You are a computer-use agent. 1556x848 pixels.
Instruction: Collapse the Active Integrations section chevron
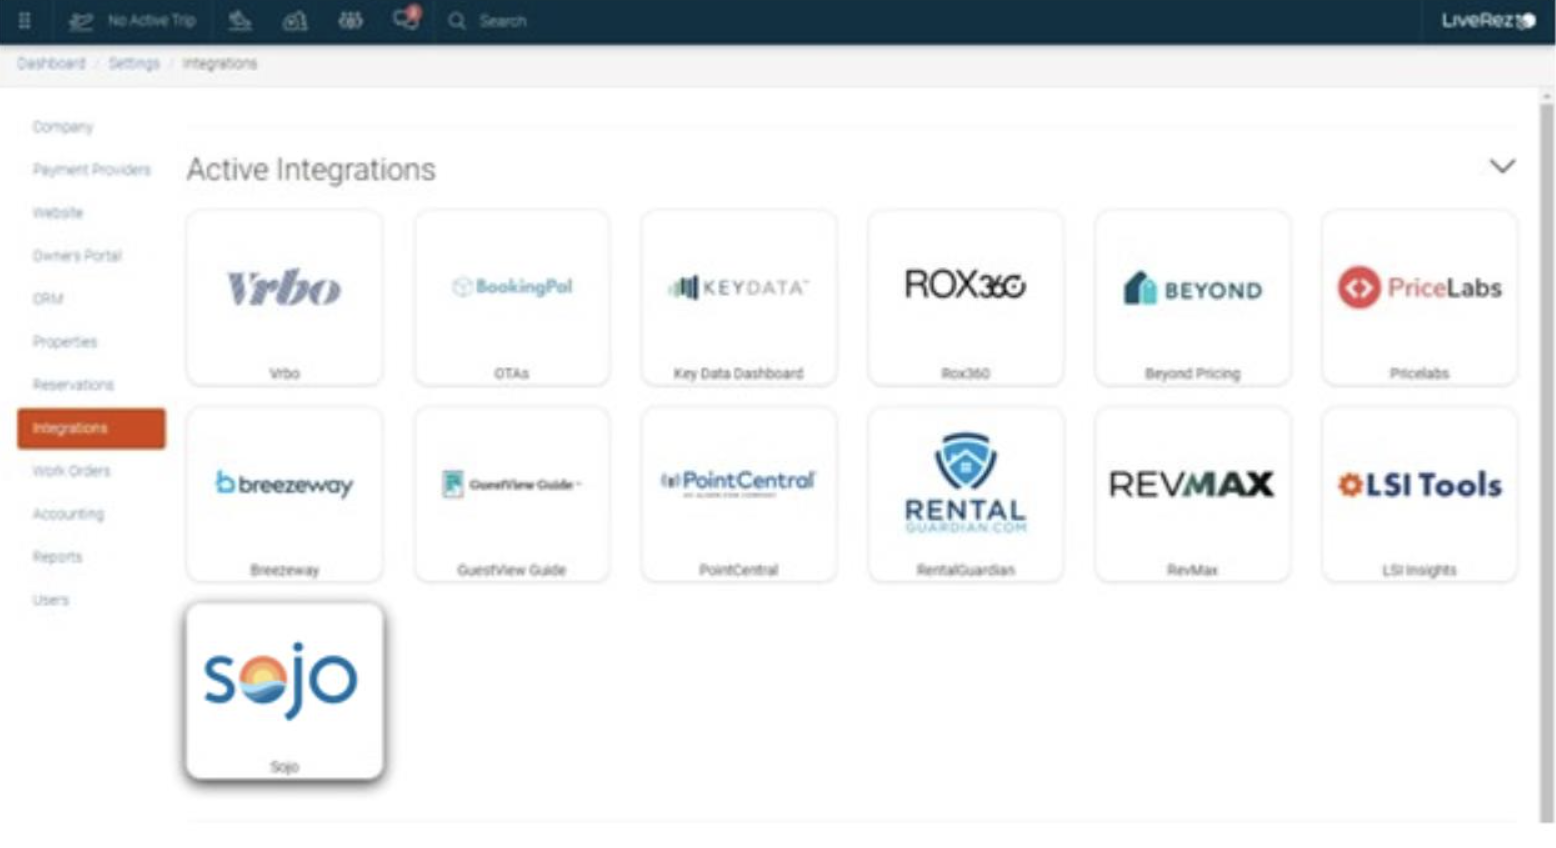click(1501, 166)
